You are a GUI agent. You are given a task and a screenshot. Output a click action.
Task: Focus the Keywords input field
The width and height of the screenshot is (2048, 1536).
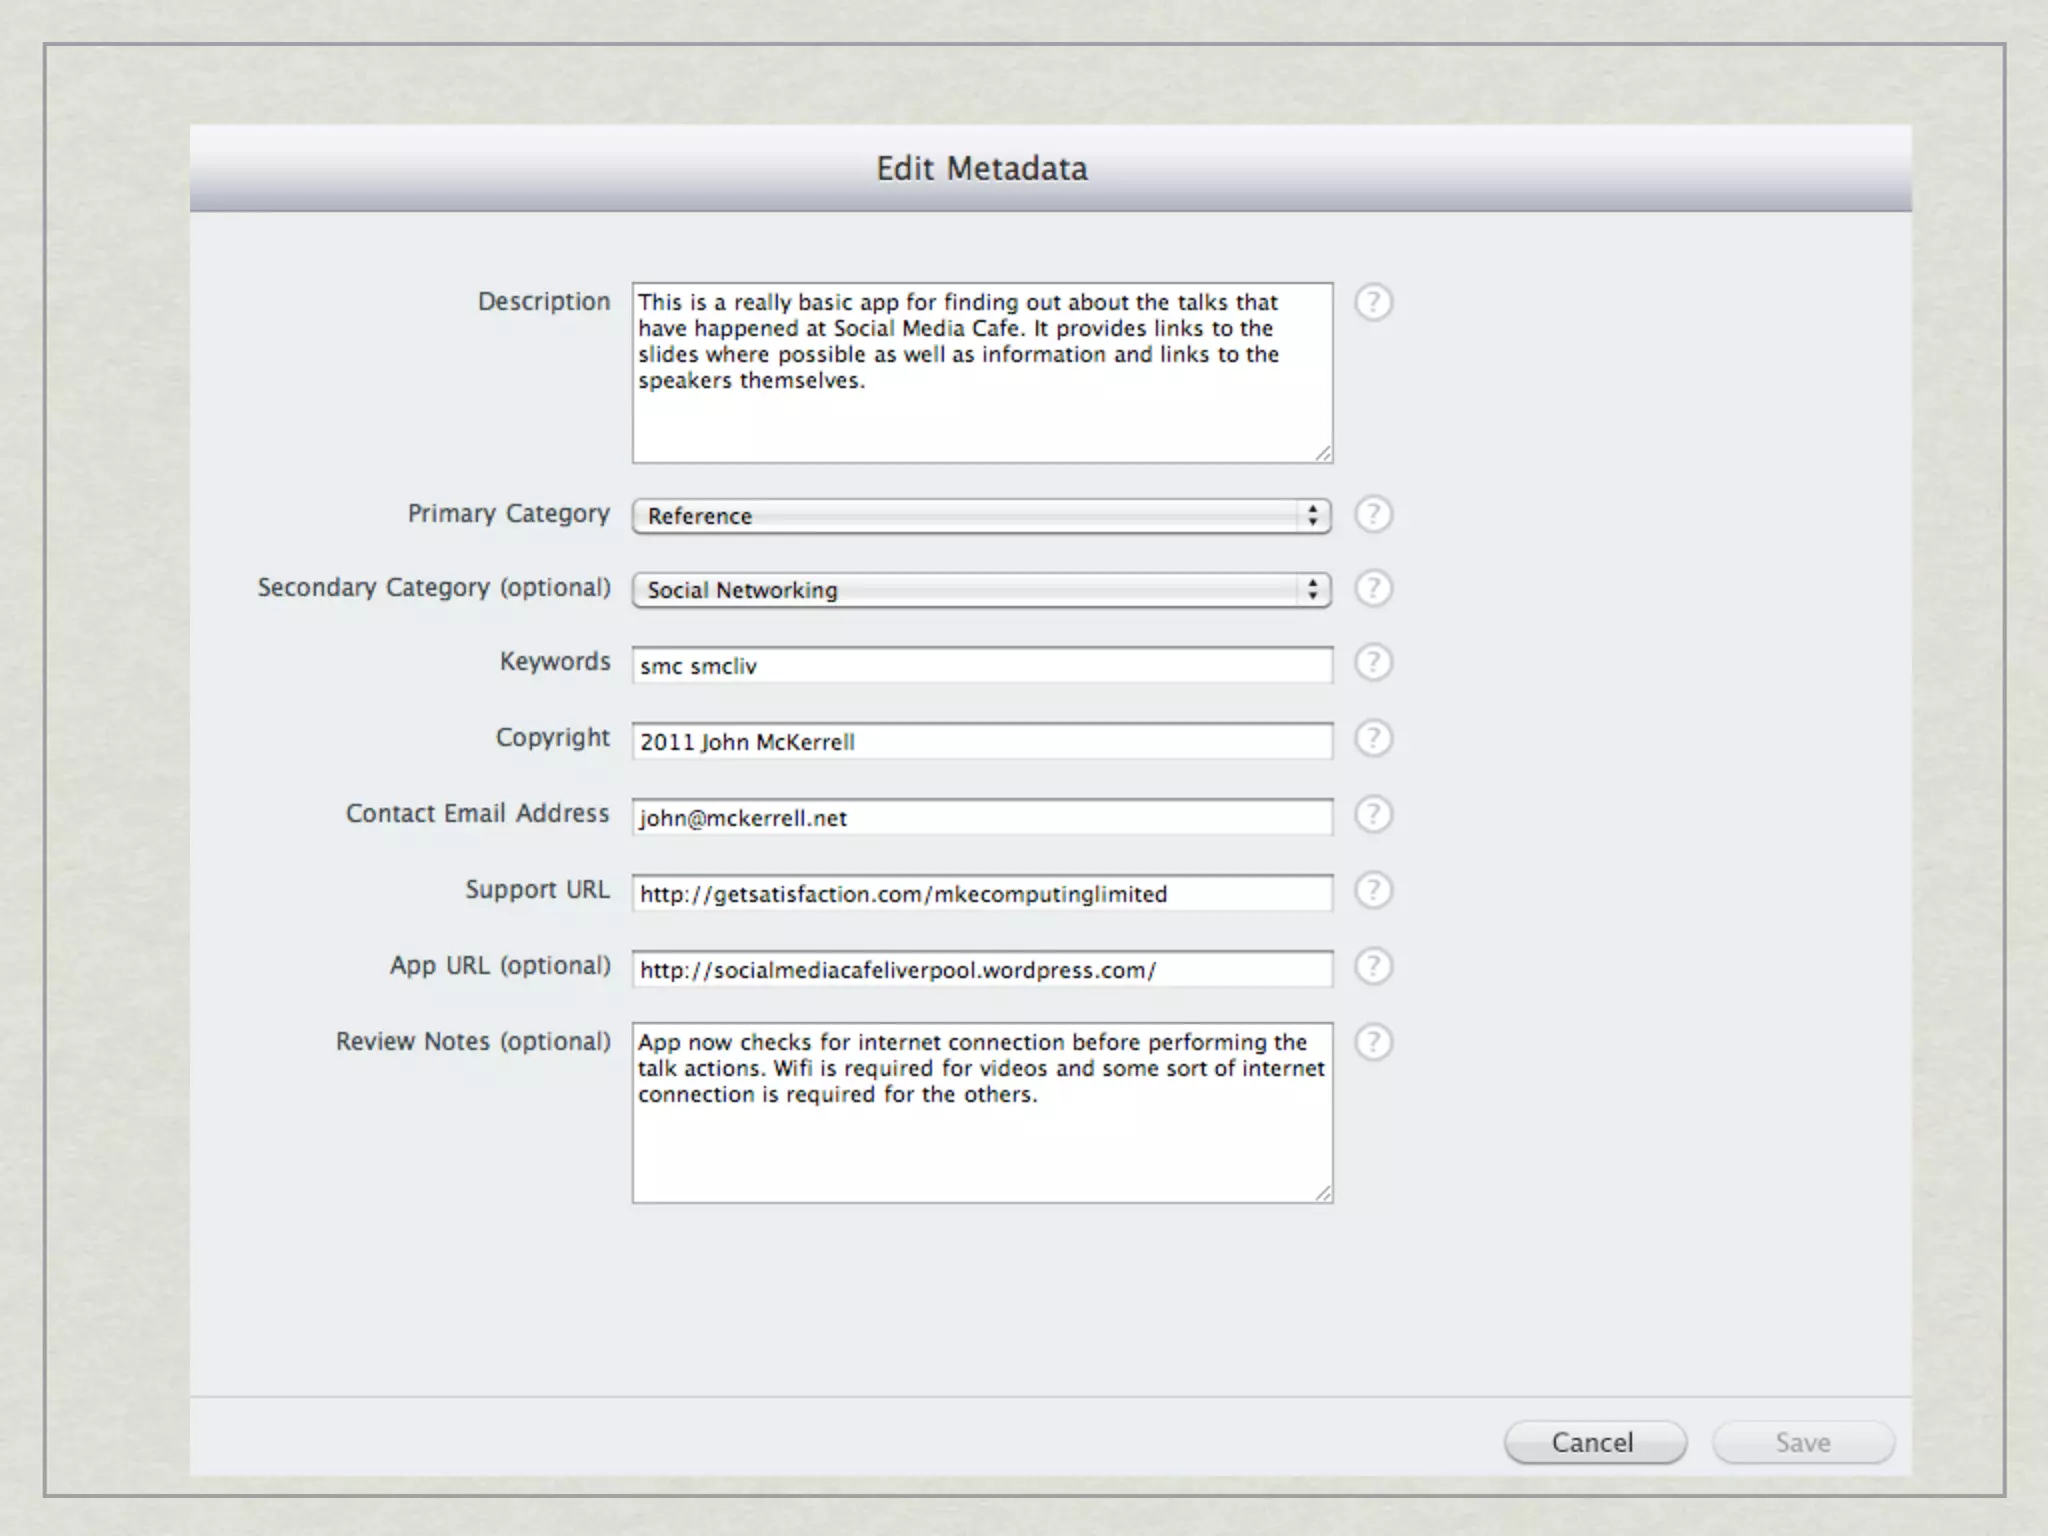coord(982,666)
